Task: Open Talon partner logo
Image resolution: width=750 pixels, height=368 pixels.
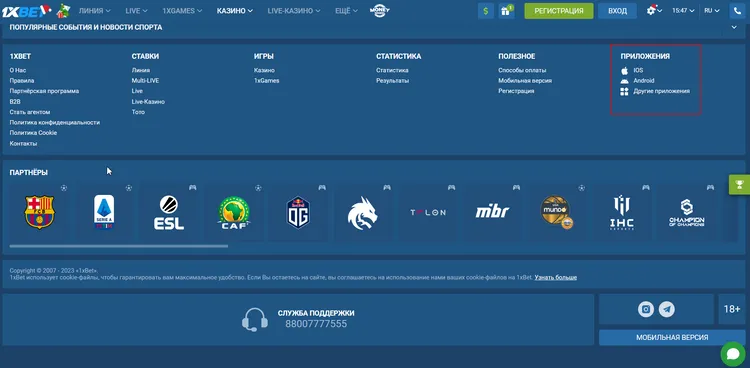Action: [x=428, y=212]
